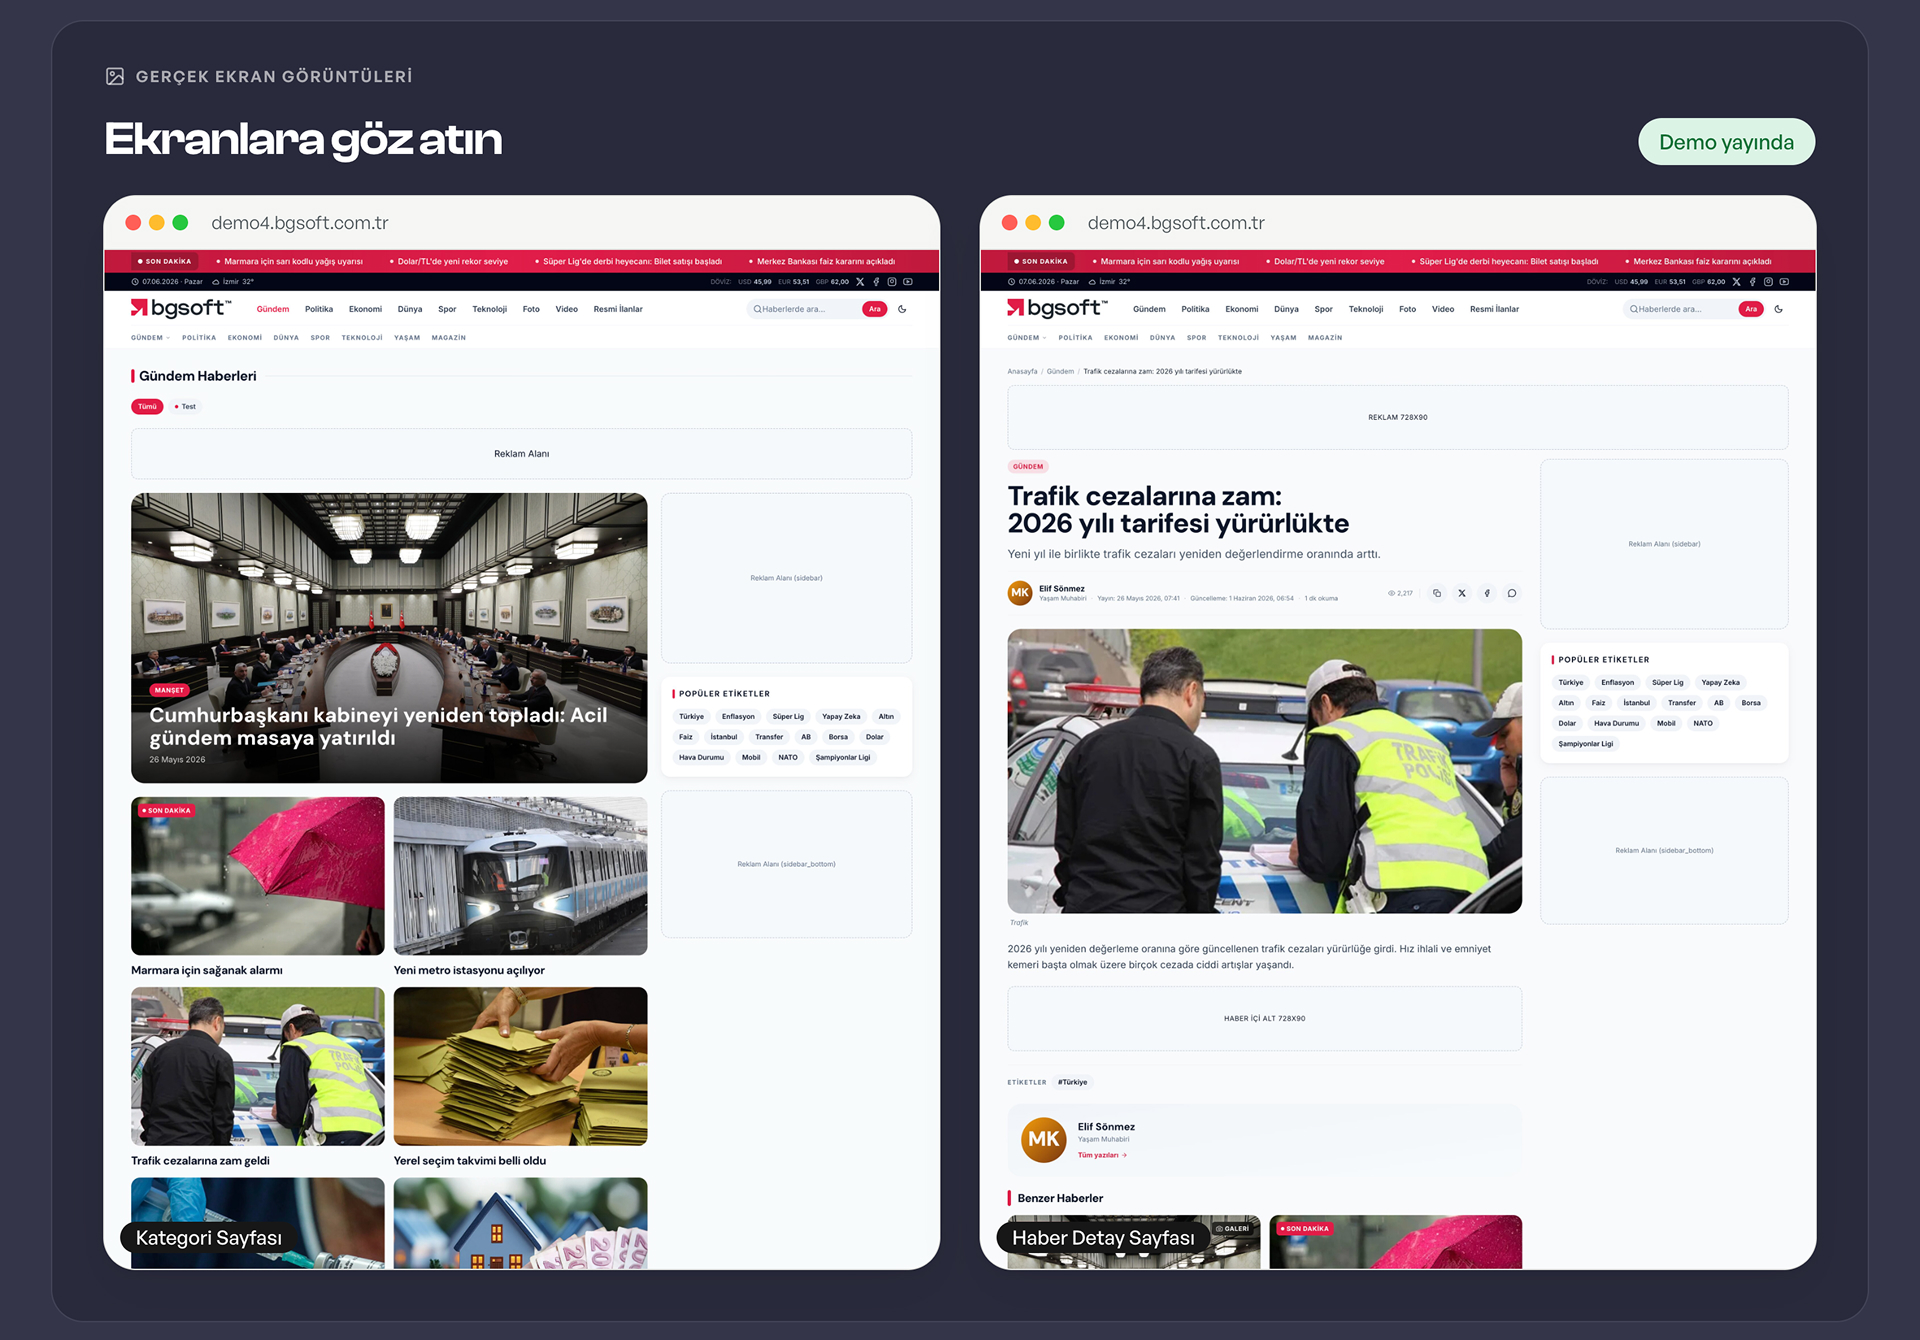
Task: Click the REKLAM 728X90 banner on news detail page
Action: click(1397, 417)
